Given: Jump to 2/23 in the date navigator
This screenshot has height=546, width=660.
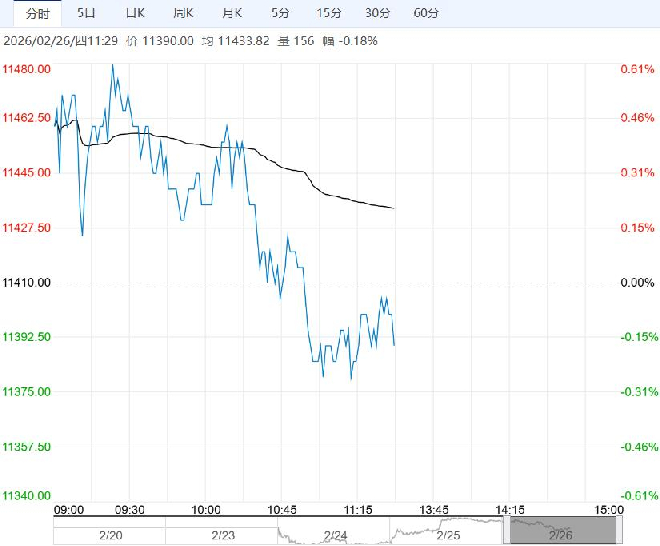Looking at the screenshot, I should point(222,535).
